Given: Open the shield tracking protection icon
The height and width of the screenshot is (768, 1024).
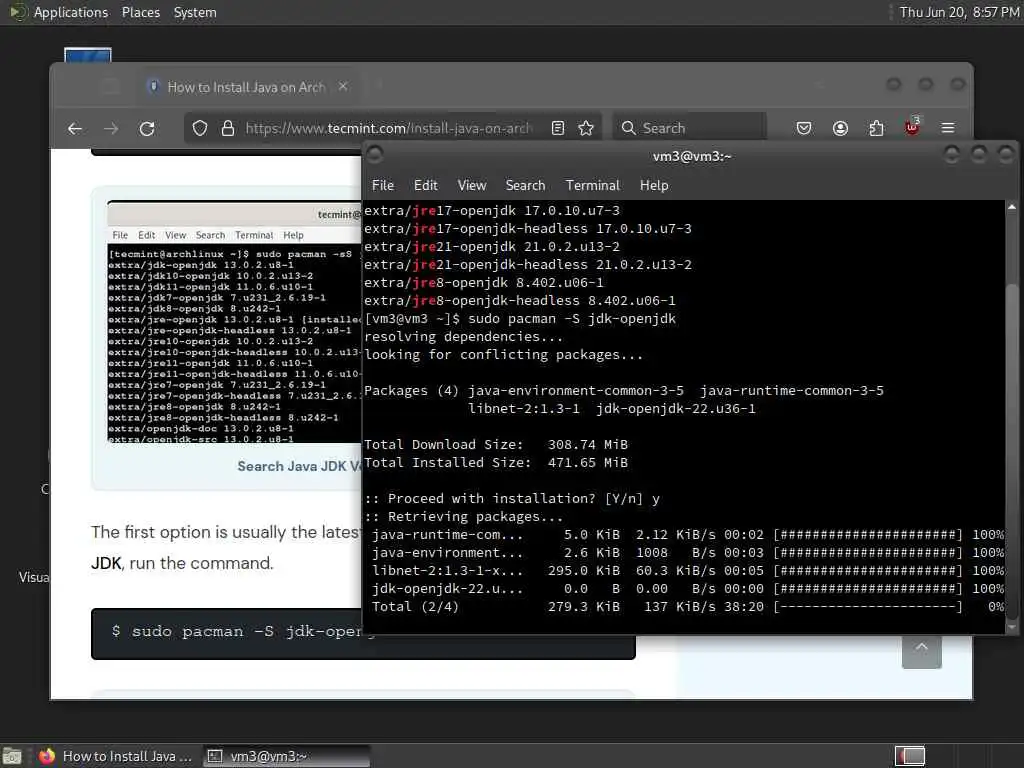Looking at the screenshot, I should [x=200, y=129].
